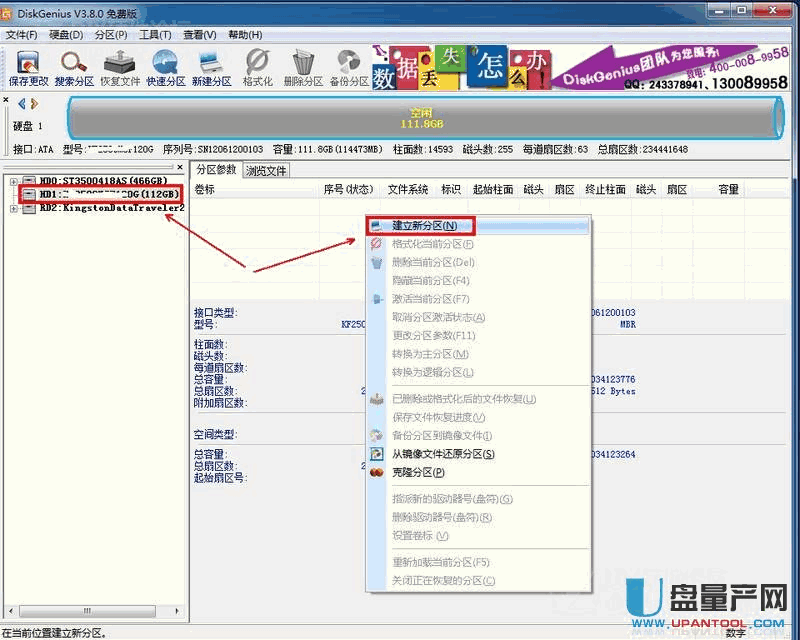Screen dimensions: 800x640
Task: Choose 建立新分区(N) from context menu
Action: 424,226
